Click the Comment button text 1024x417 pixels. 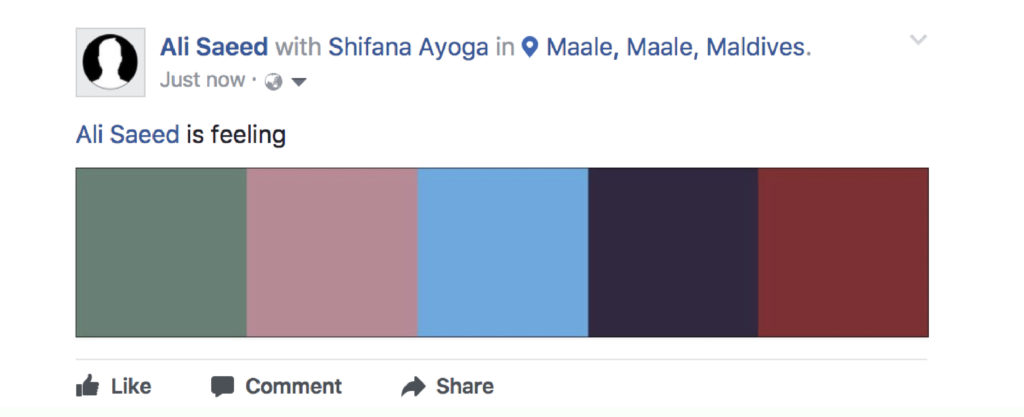click(x=294, y=386)
